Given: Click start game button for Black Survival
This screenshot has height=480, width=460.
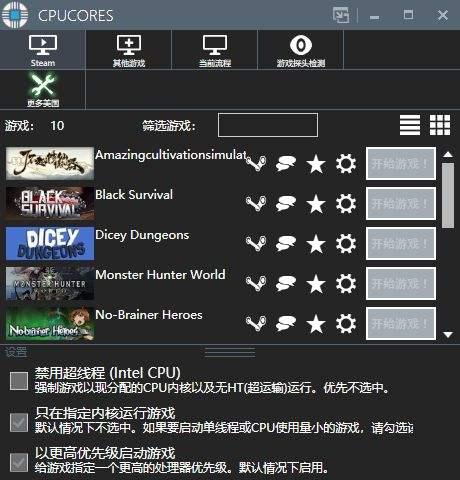Looking at the screenshot, I should (401, 203).
